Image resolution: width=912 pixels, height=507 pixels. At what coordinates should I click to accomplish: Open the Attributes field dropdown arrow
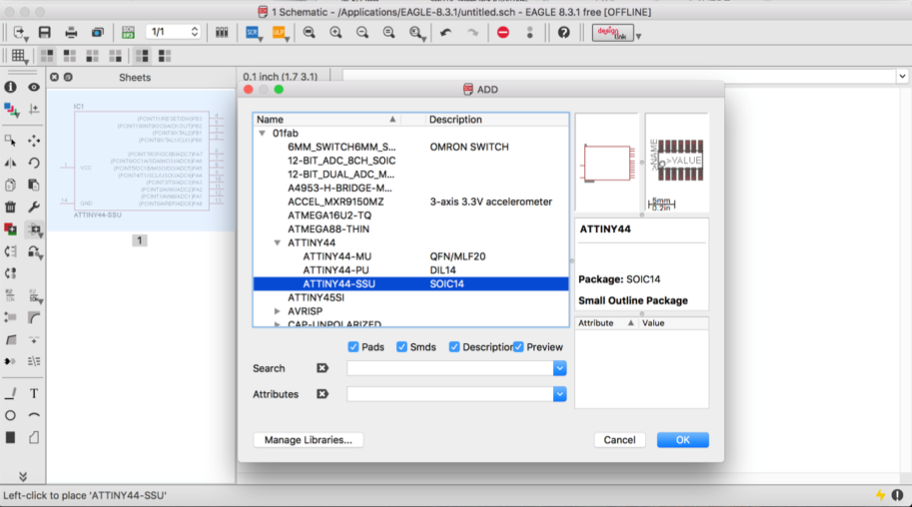tap(560, 394)
